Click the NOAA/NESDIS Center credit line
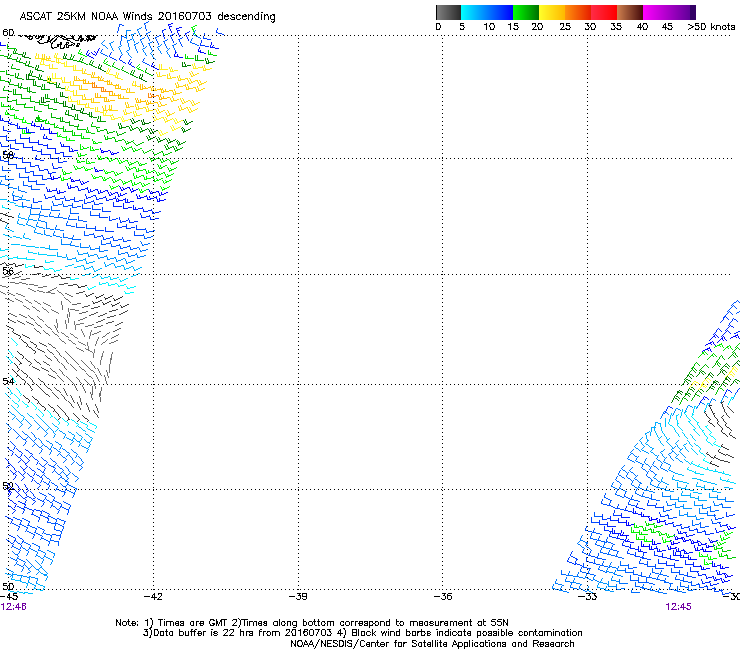 click(x=432, y=644)
